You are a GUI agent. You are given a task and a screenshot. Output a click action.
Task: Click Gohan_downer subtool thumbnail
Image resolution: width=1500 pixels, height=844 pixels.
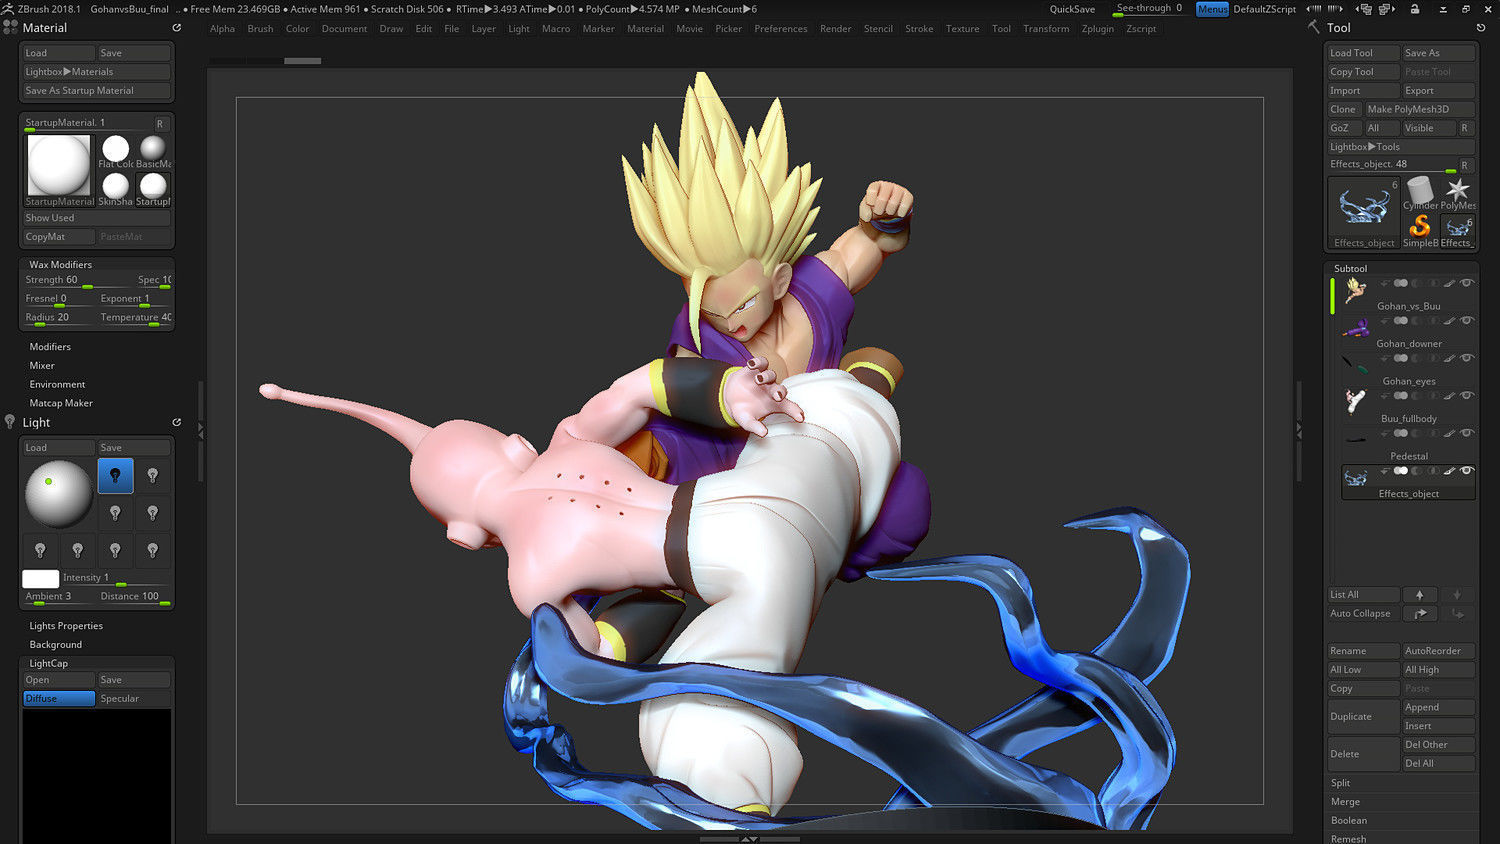pyautogui.click(x=1356, y=327)
